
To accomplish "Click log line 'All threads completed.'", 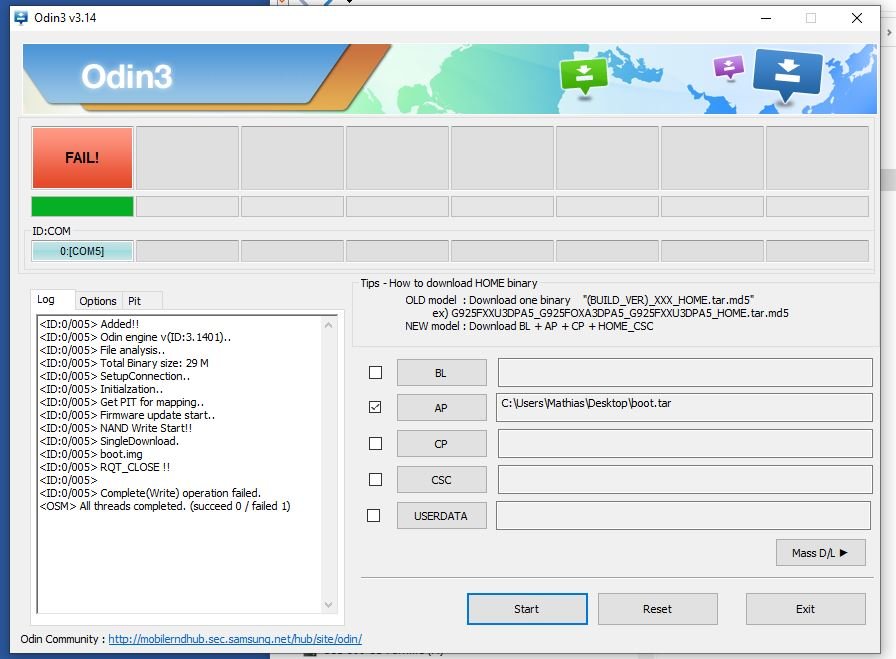I will pos(165,506).
